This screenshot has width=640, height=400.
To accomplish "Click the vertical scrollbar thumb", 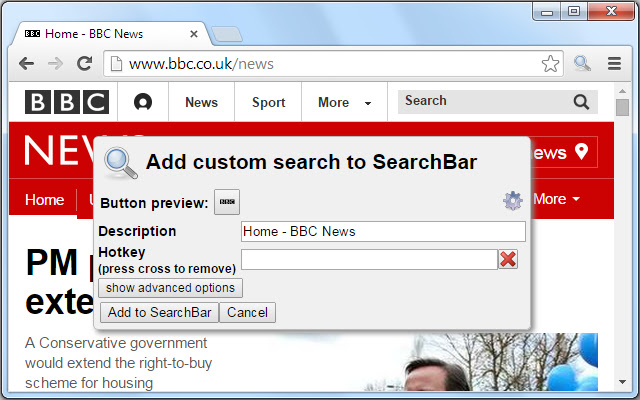I will (622, 108).
